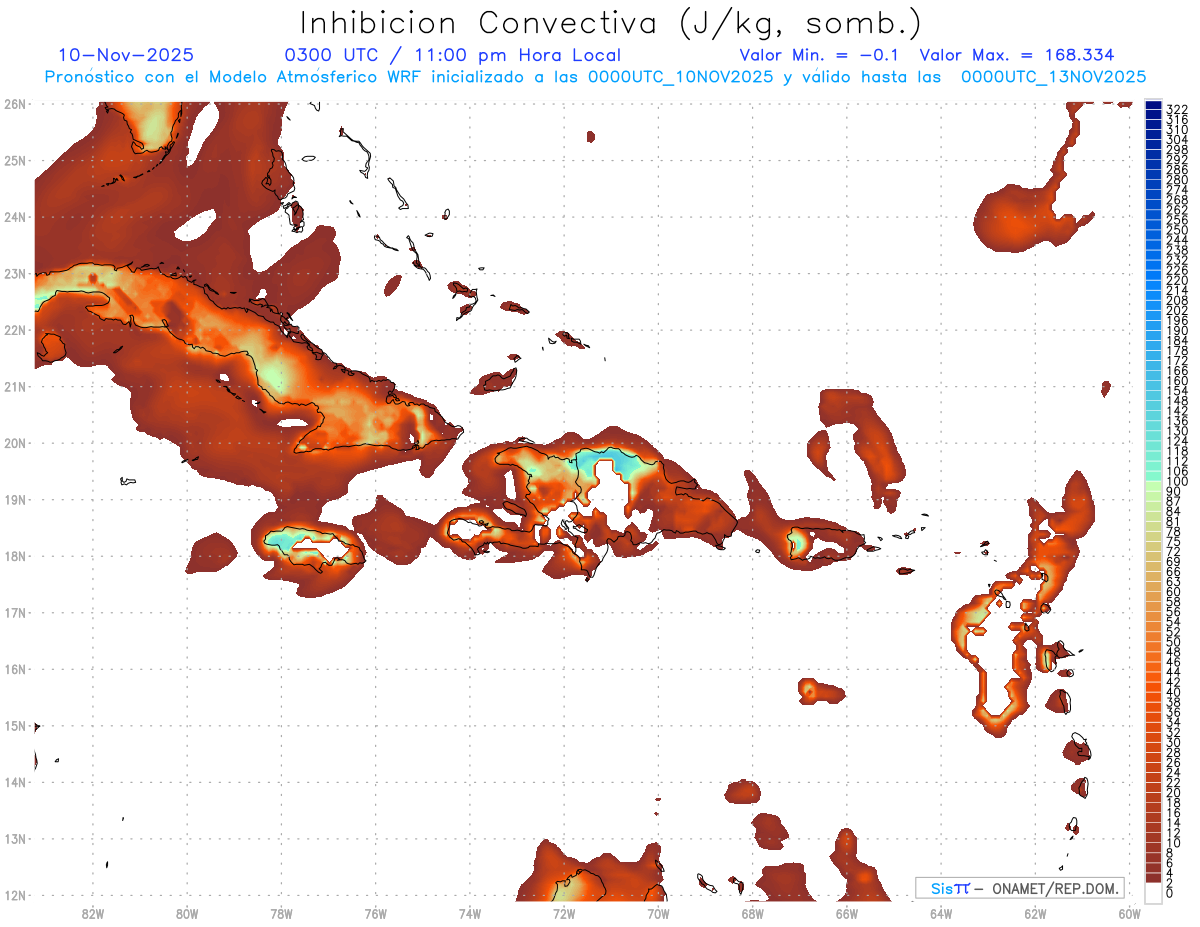Click the 26N latitude label

pyautogui.click(x=14, y=103)
